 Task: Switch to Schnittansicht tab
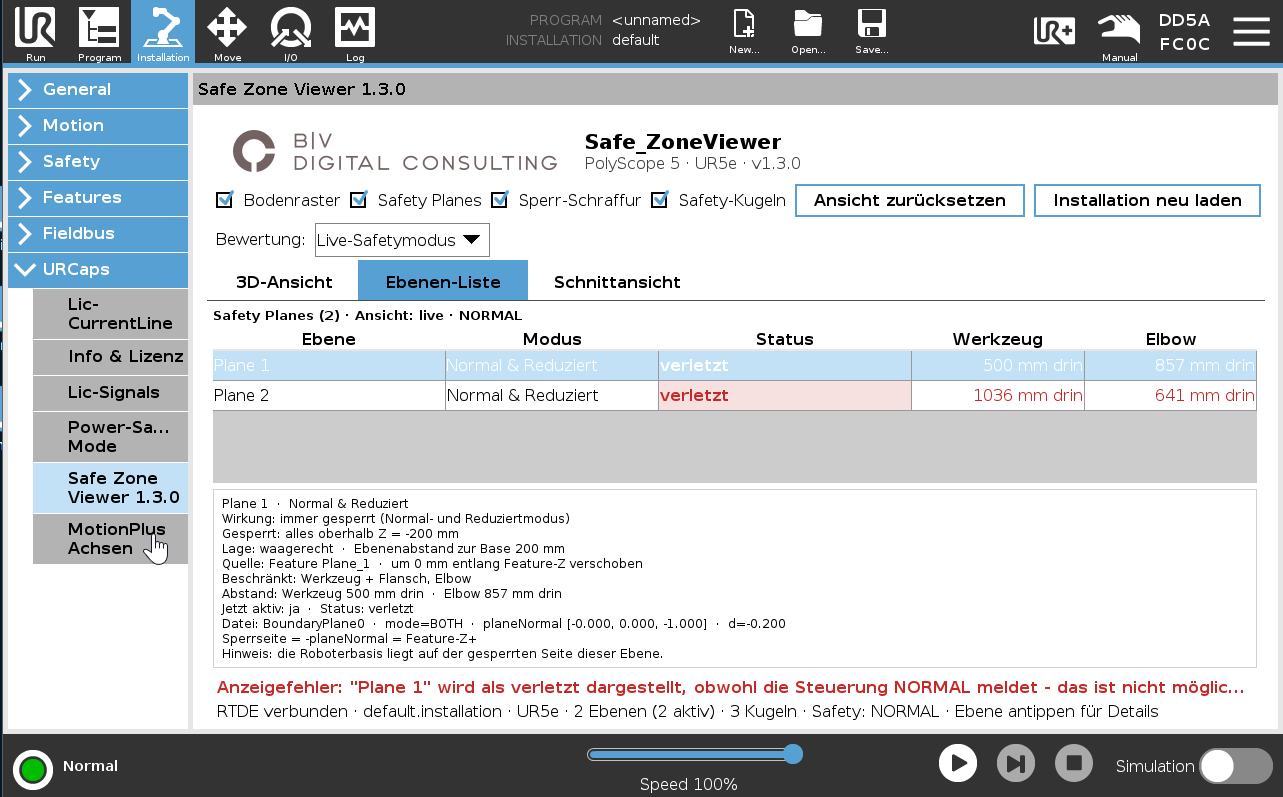tap(617, 282)
